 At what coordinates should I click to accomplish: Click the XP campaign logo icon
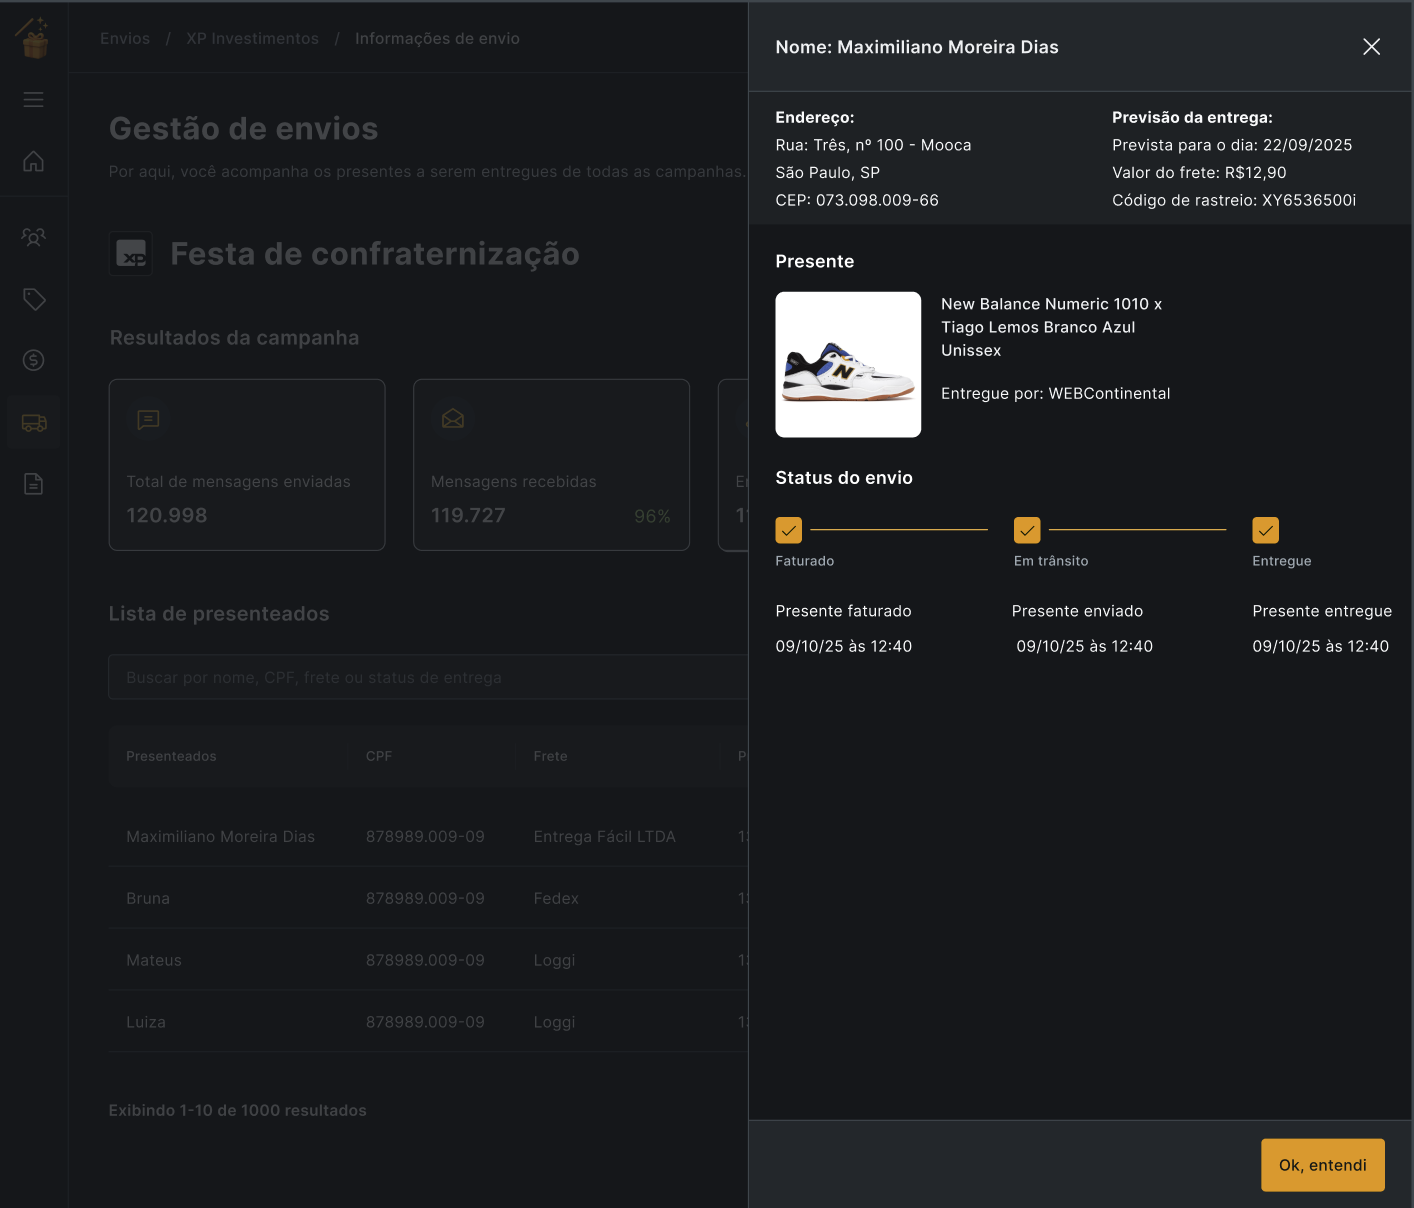point(131,253)
